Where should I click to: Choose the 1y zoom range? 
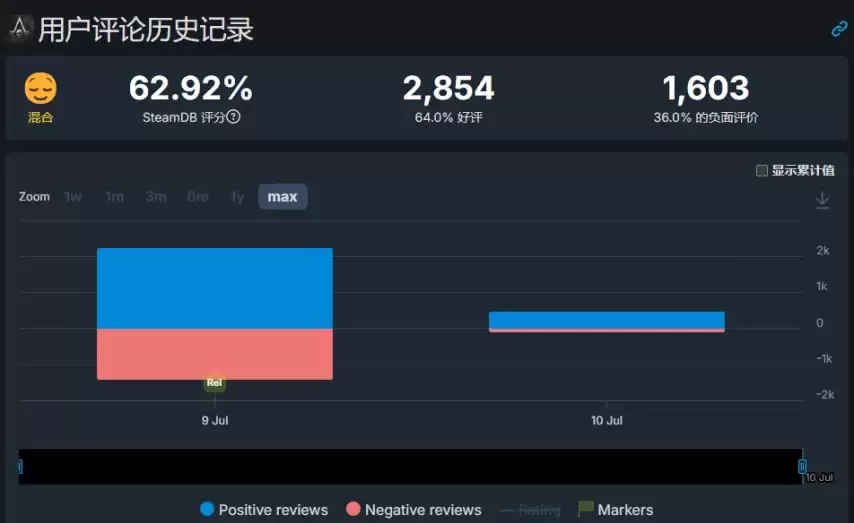tap(237, 197)
